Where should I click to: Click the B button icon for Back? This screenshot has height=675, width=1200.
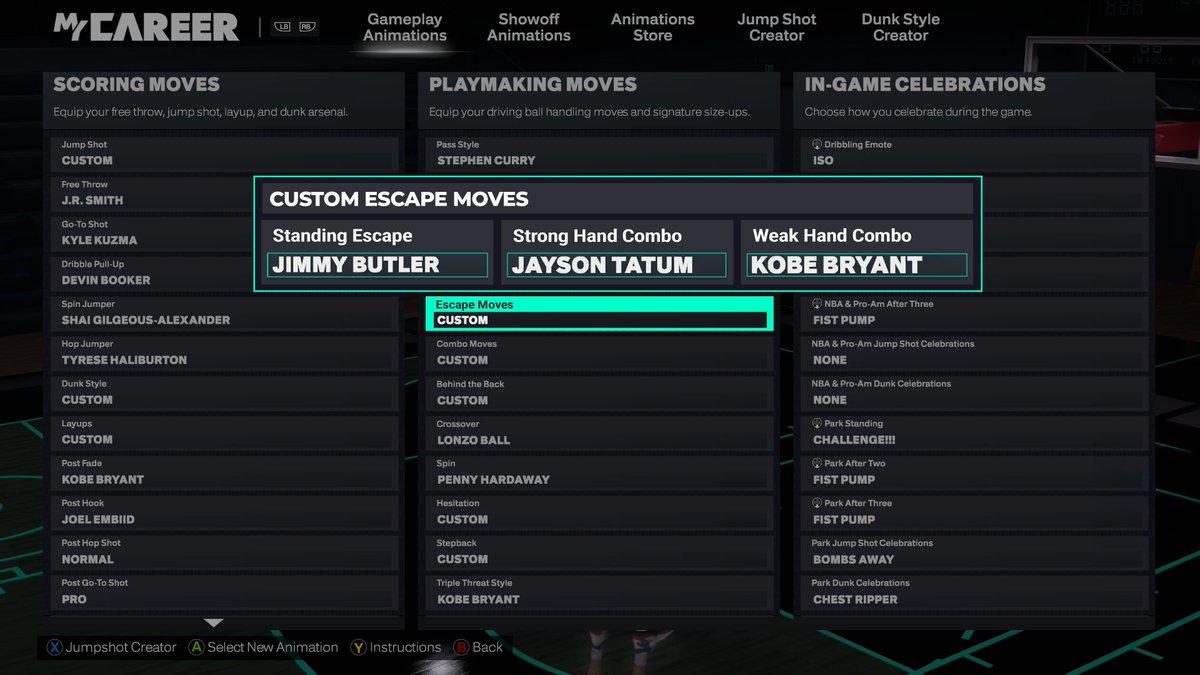click(461, 648)
